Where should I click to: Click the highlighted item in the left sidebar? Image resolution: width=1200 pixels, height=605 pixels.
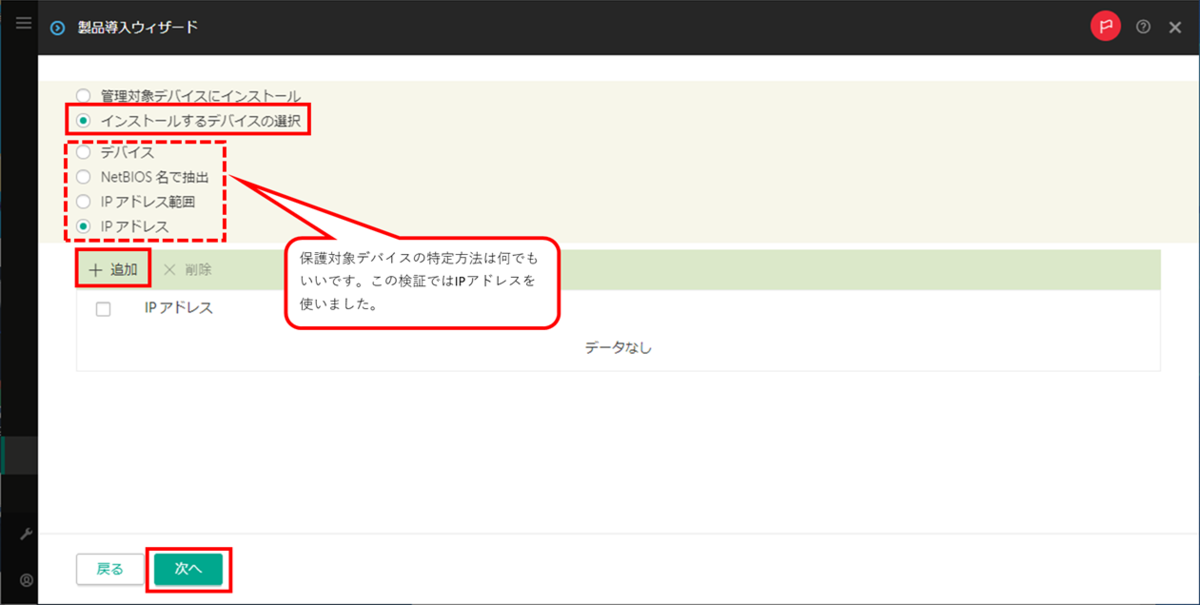pos(22,454)
